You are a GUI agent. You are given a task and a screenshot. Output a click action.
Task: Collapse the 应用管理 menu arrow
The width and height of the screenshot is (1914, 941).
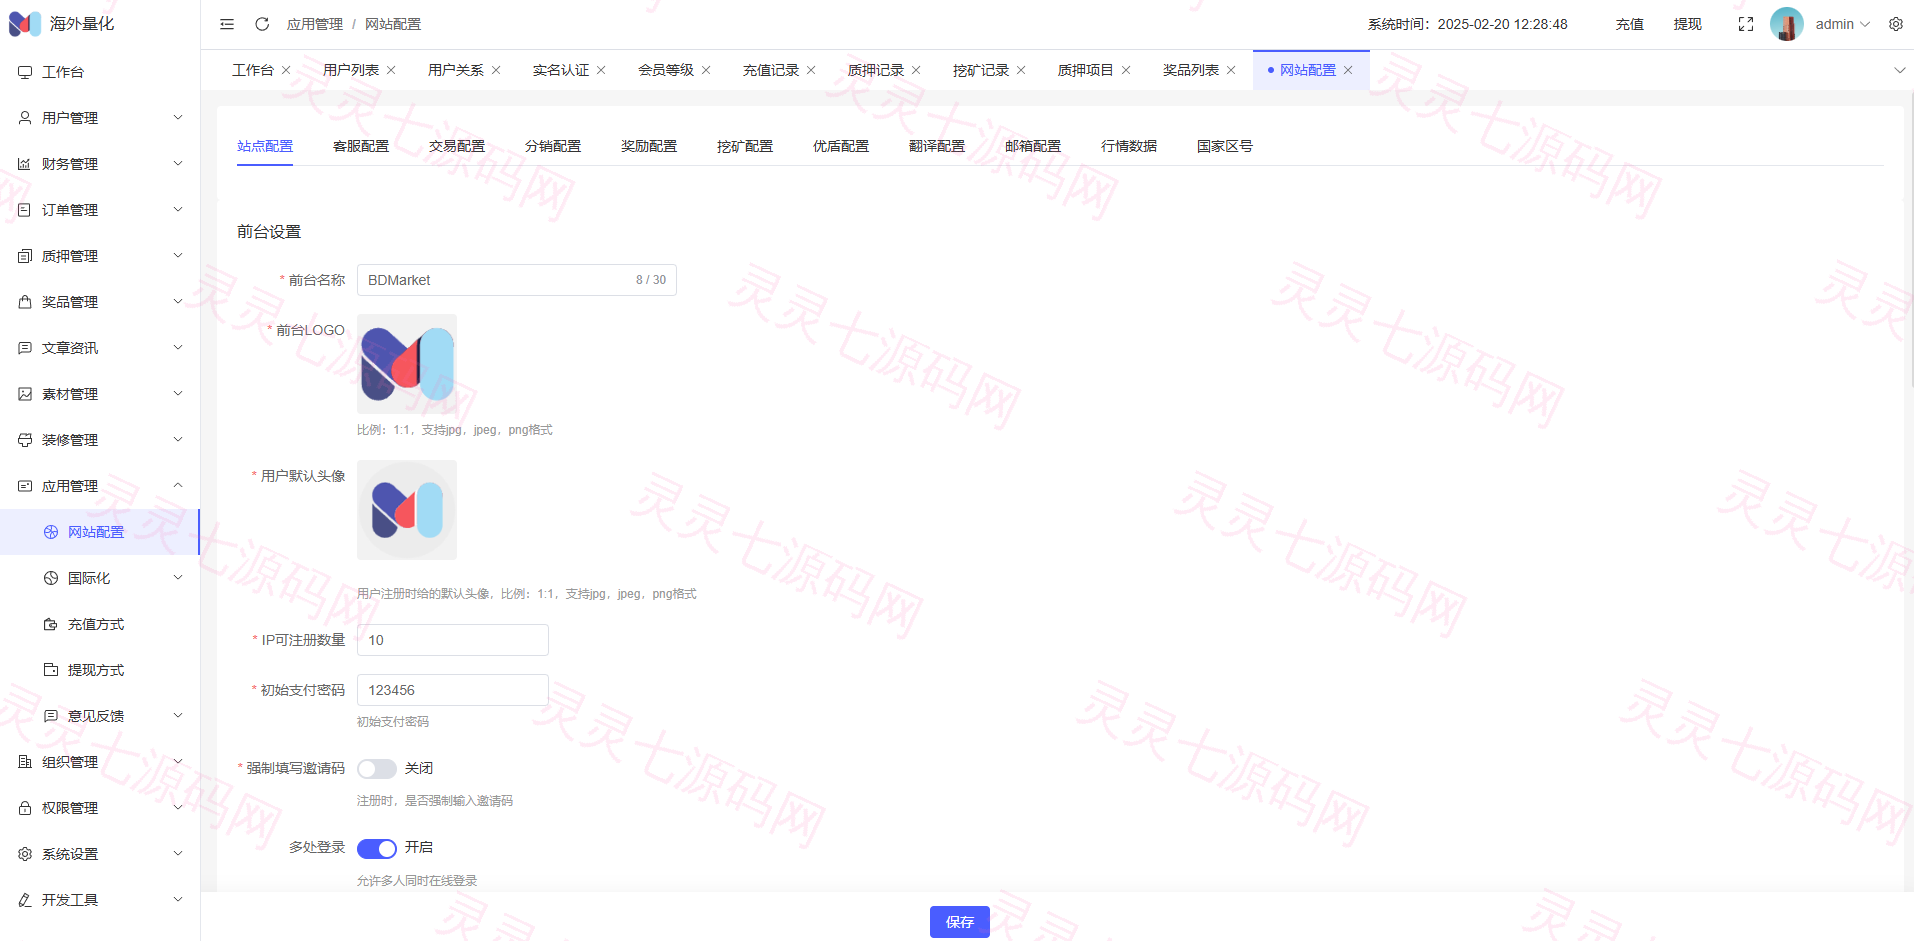pyautogui.click(x=178, y=486)
